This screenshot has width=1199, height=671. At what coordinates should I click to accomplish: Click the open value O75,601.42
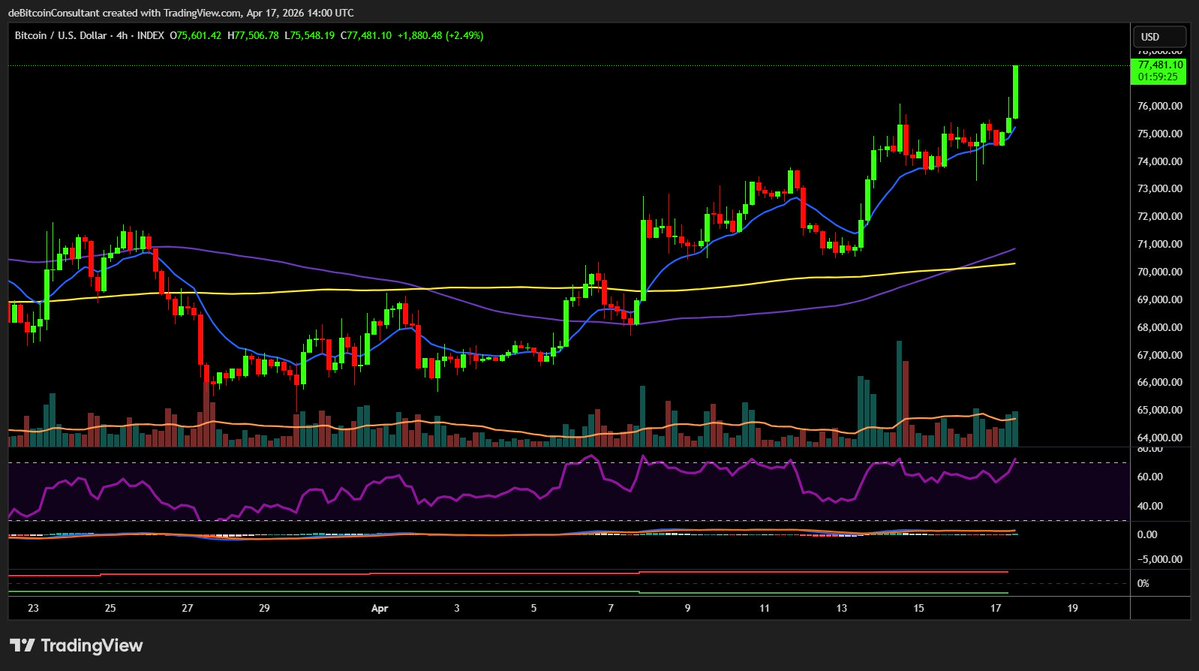coord(196,35)
